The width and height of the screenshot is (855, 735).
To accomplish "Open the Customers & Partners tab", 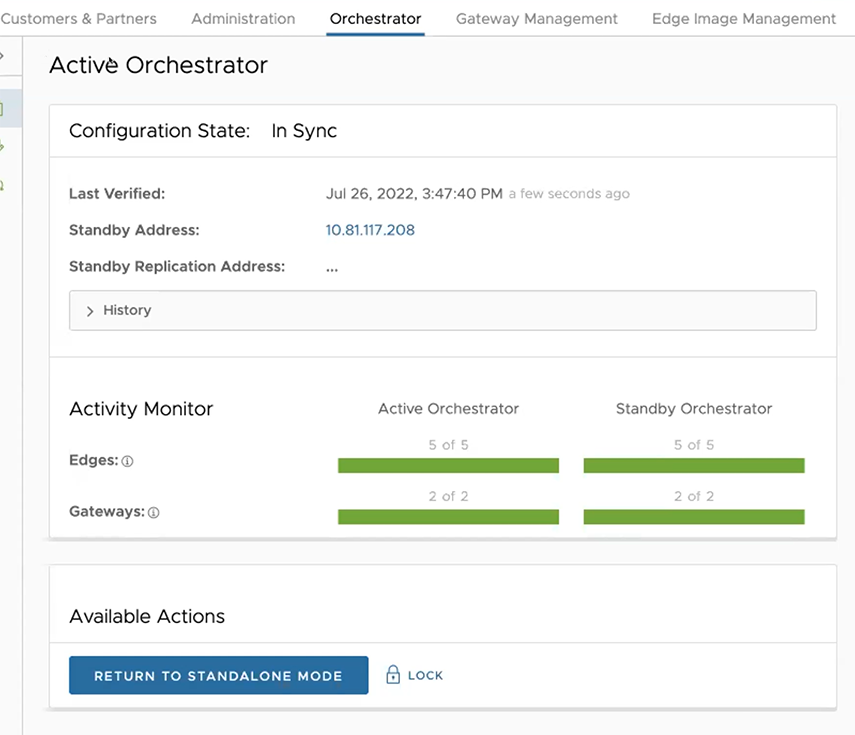I will point(79,18).
